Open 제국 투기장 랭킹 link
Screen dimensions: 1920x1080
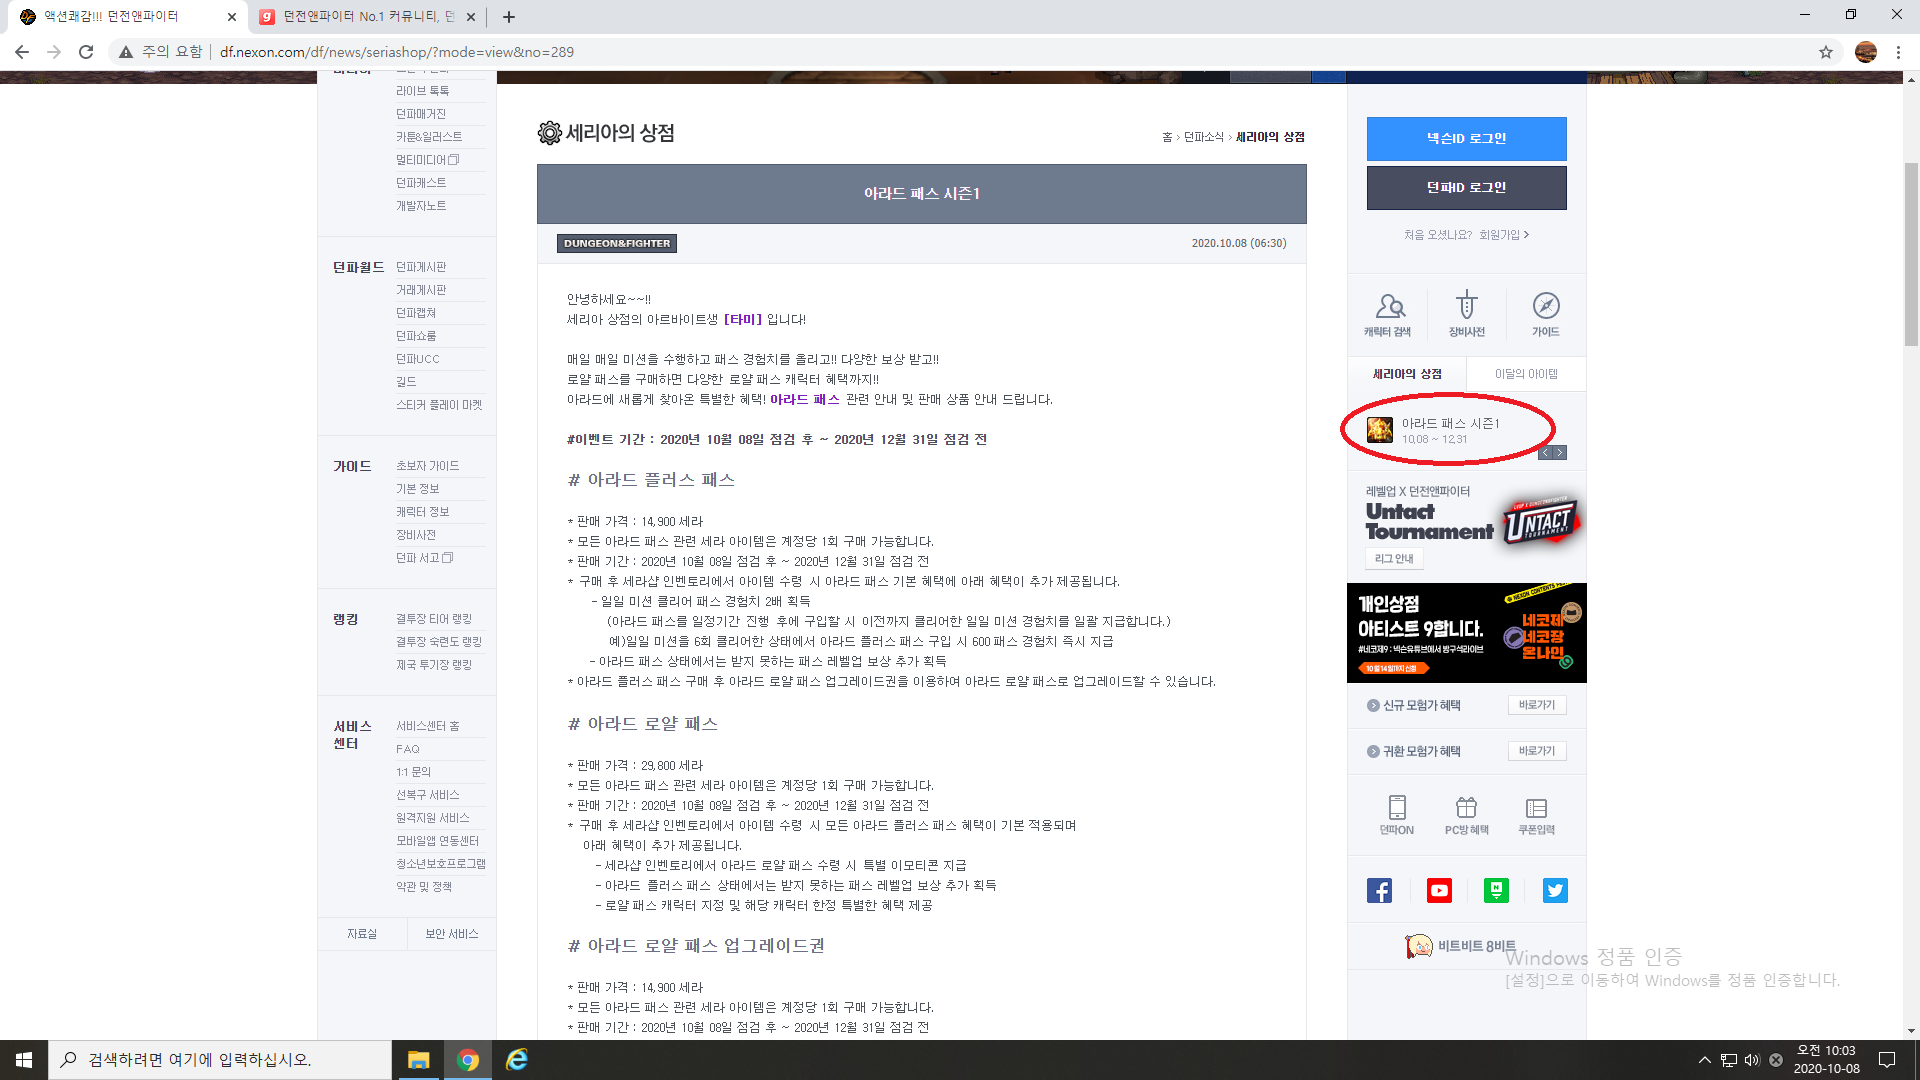point(433,665)
